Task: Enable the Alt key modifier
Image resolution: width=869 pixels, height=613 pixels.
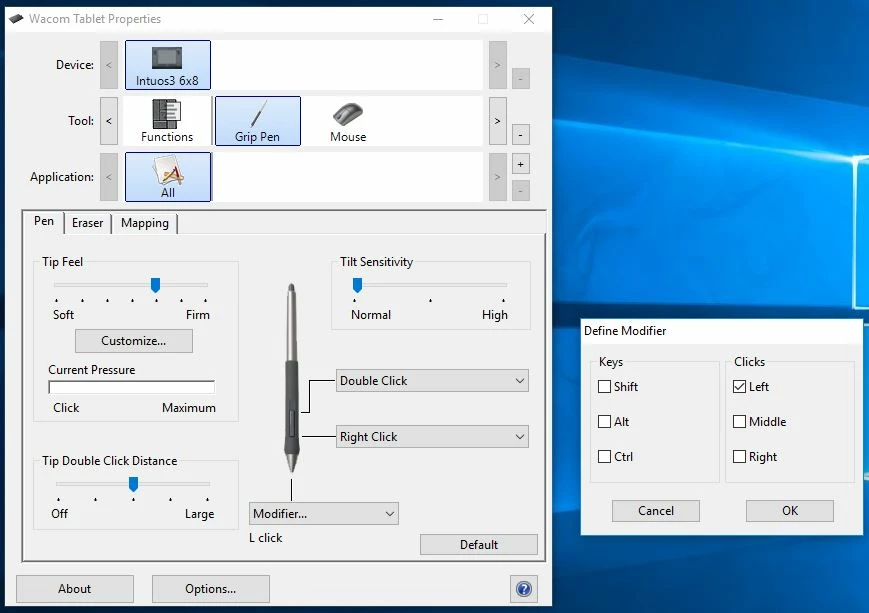Action: coord(604,421)
